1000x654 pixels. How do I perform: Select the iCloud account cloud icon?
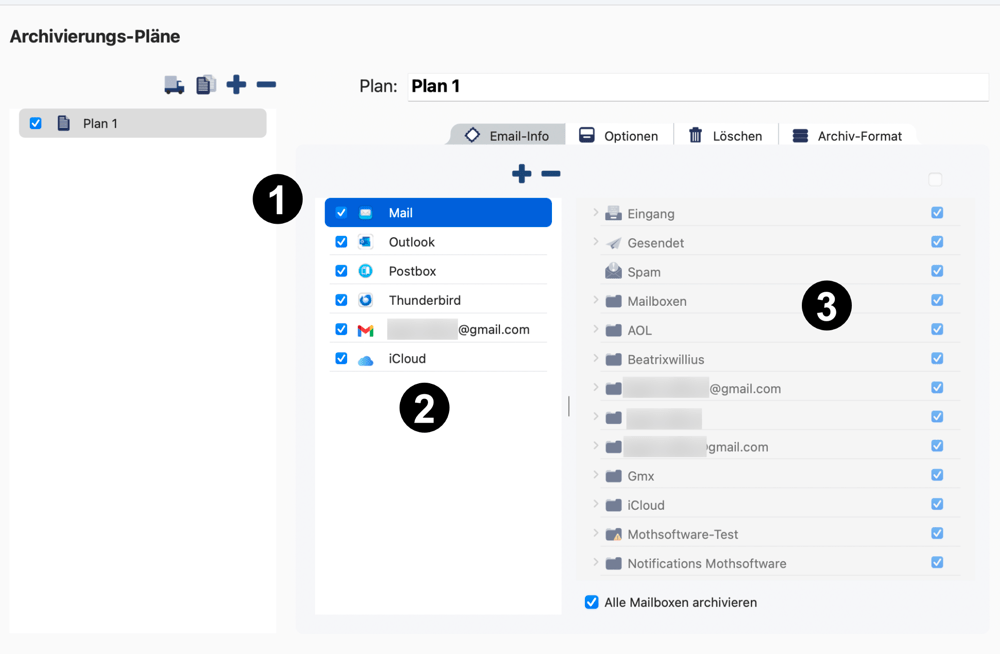366,359
